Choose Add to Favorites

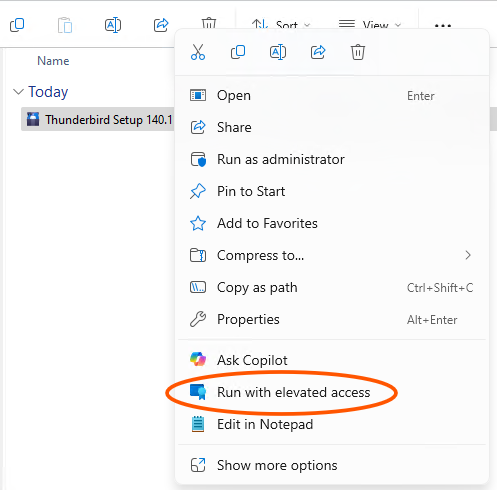332,224
